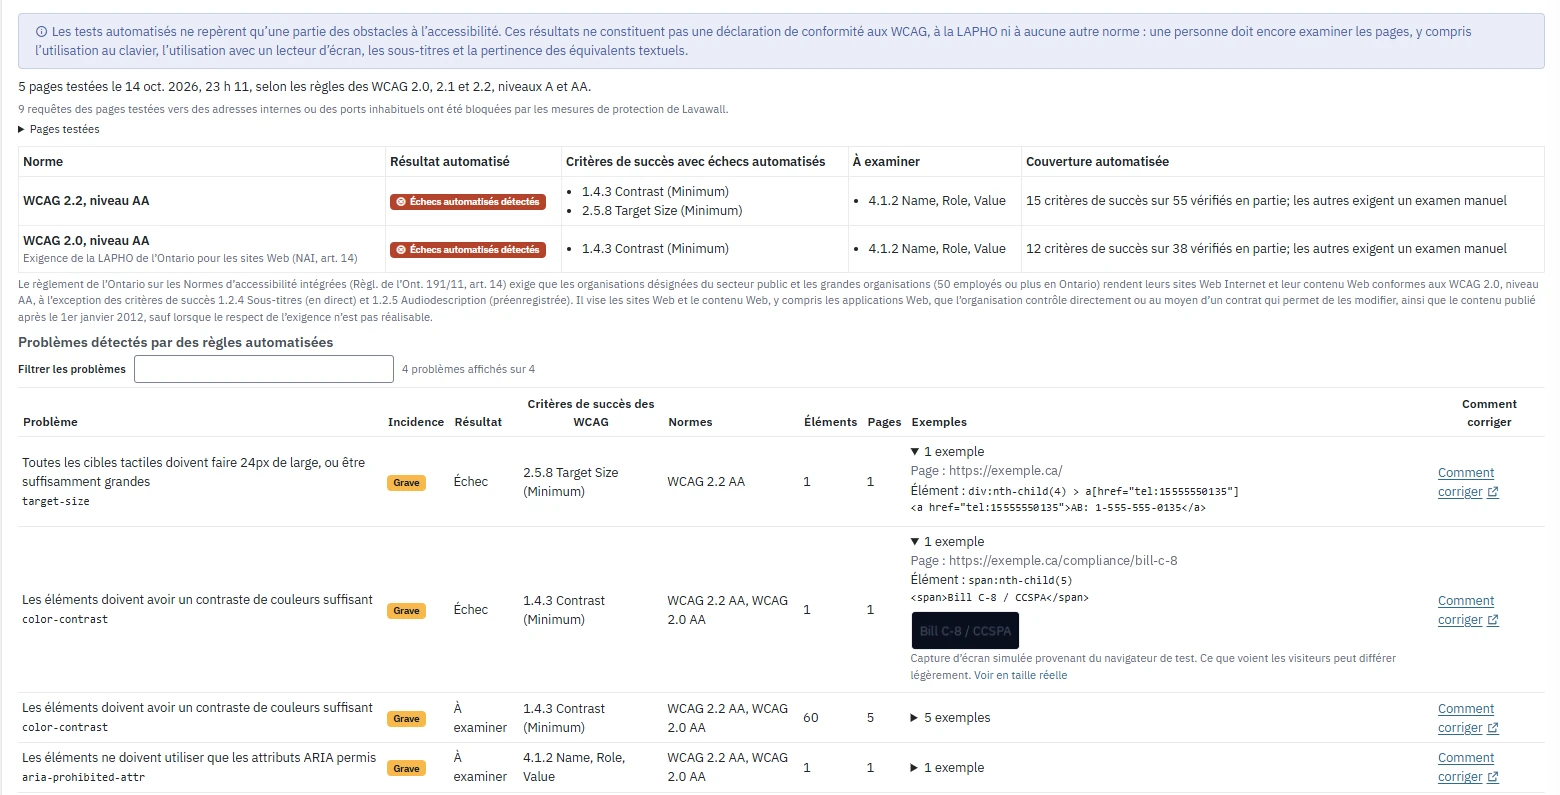The width and height of the screenshot is (1560, 795).
Task: Open 'Comment corriger' link for aria-prohibited-attr
Action: [x=1467, y=767]
